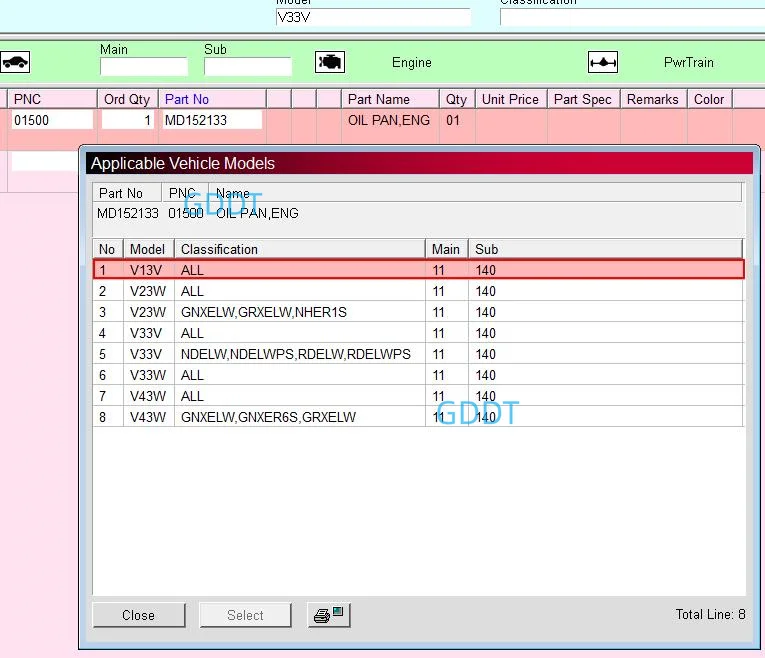
Task: Select row 4 V33V ALL
Action: (419, 333)
